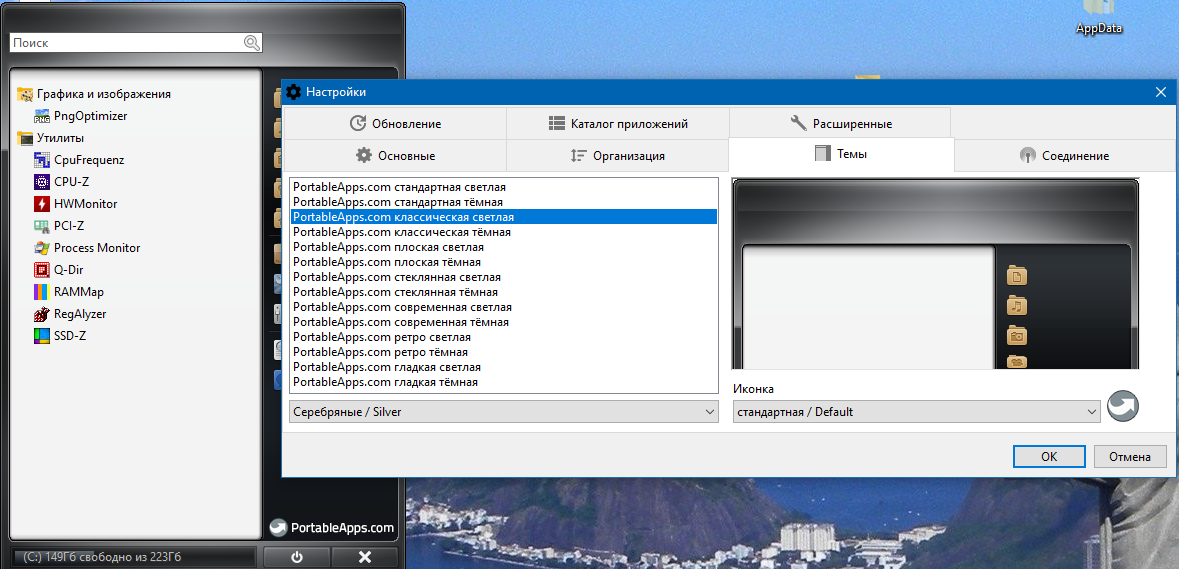Click the disk free space status bar

pos(134,557)
